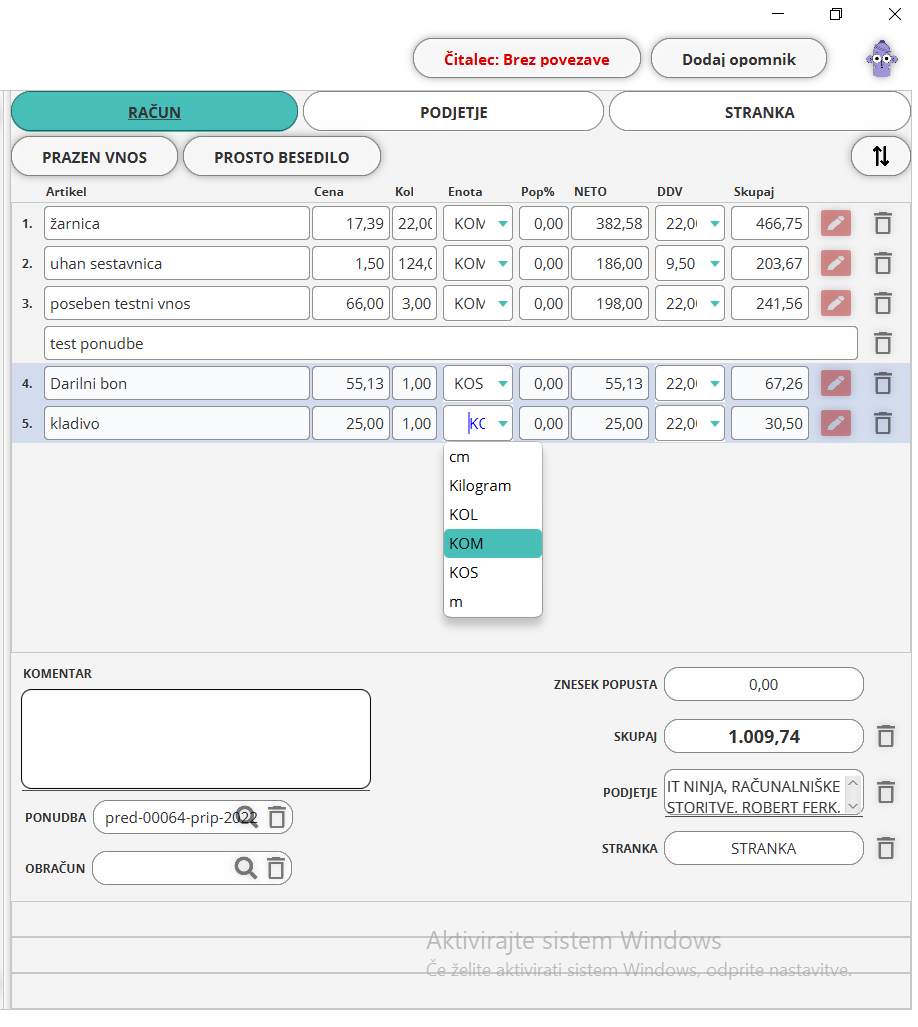Clear the OBRAČUN field with trash icon

point(276,868)
